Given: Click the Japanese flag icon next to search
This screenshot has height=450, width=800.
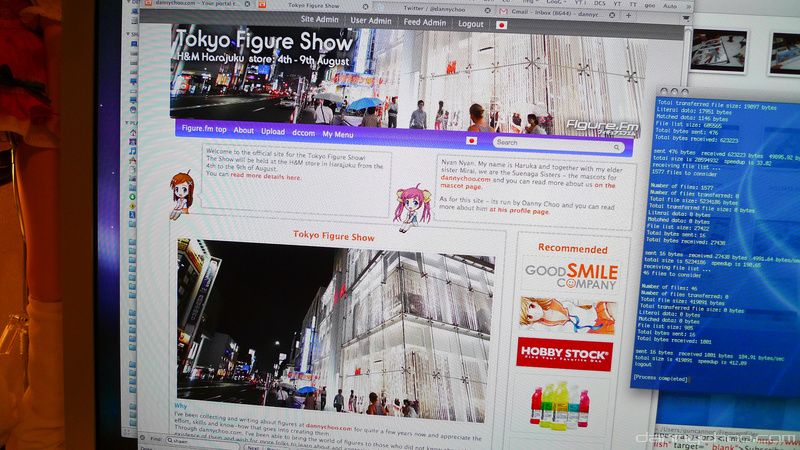Looking at the screenshot, I should (471, 141).
